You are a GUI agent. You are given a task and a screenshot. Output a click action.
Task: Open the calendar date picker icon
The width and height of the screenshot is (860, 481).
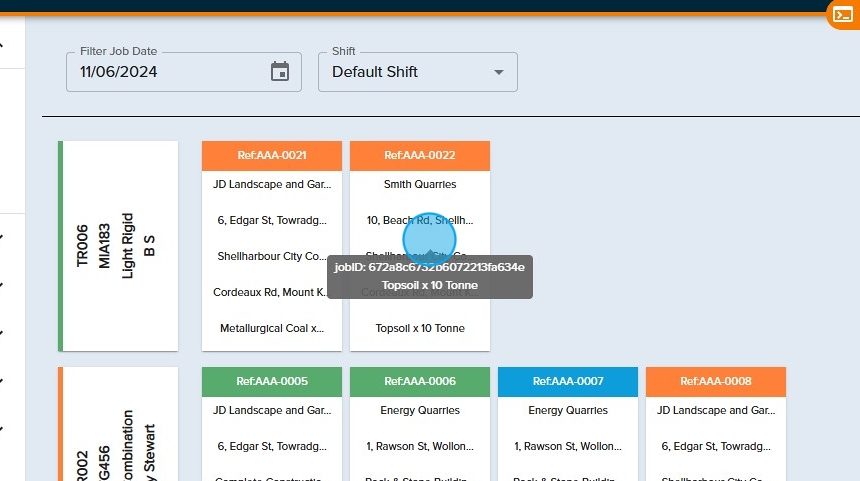[x=280, y=72]
